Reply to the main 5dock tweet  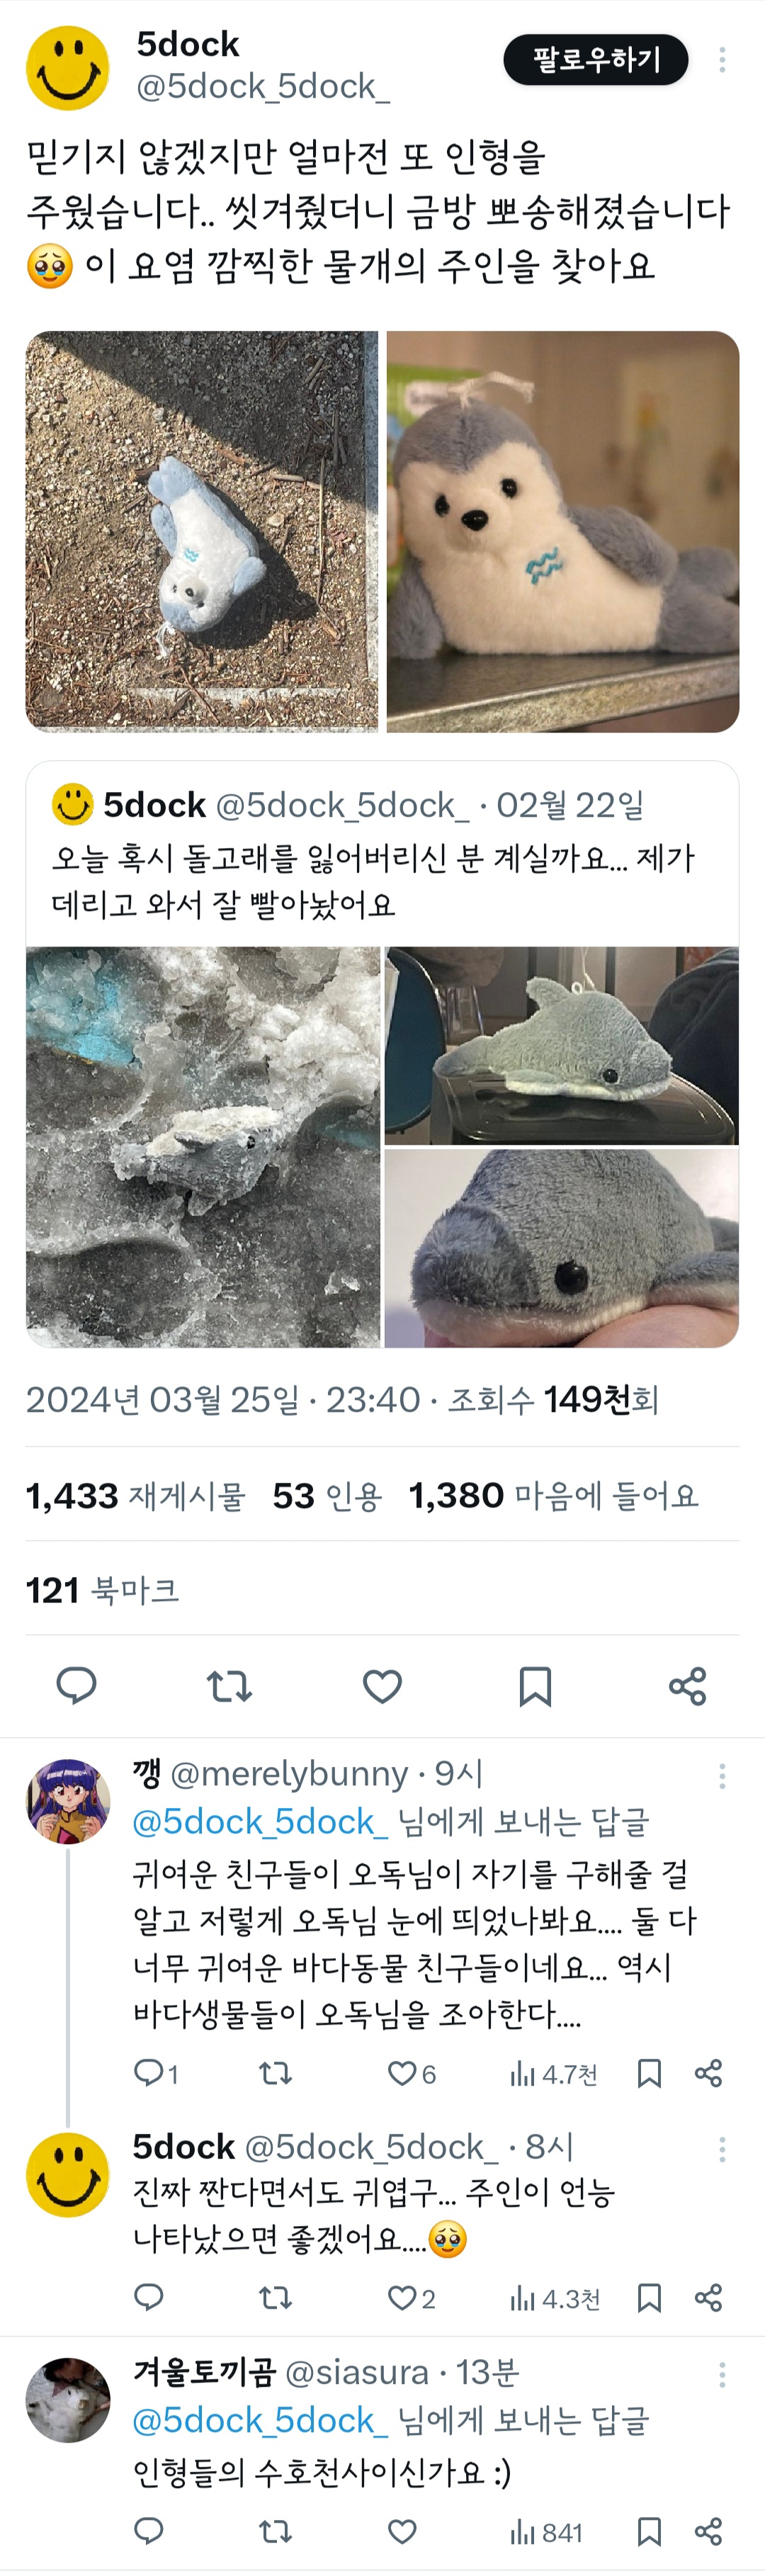tap(76, 1686)
